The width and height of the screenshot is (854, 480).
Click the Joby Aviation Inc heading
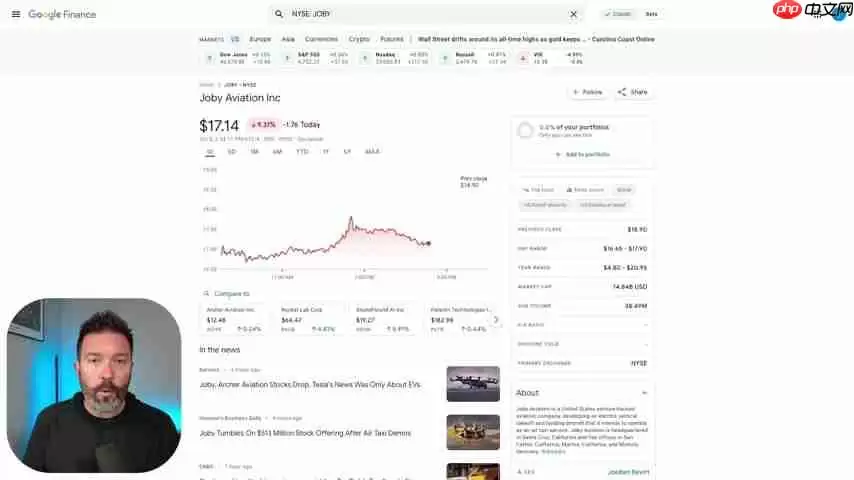(240, 98)
